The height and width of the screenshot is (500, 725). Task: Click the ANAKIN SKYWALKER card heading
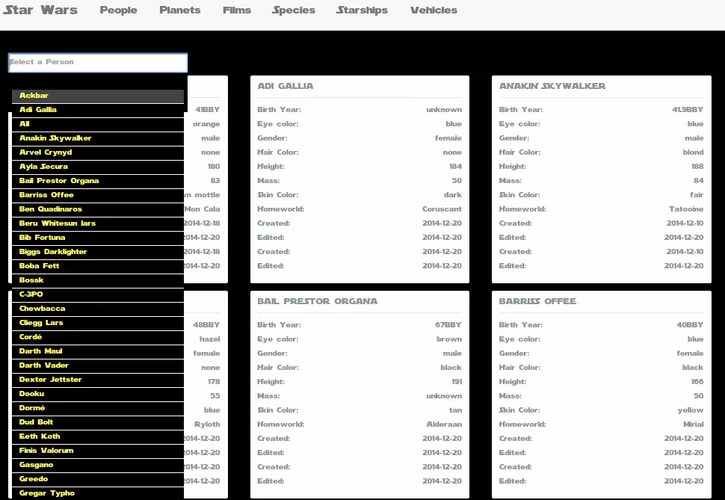[552, 86]
